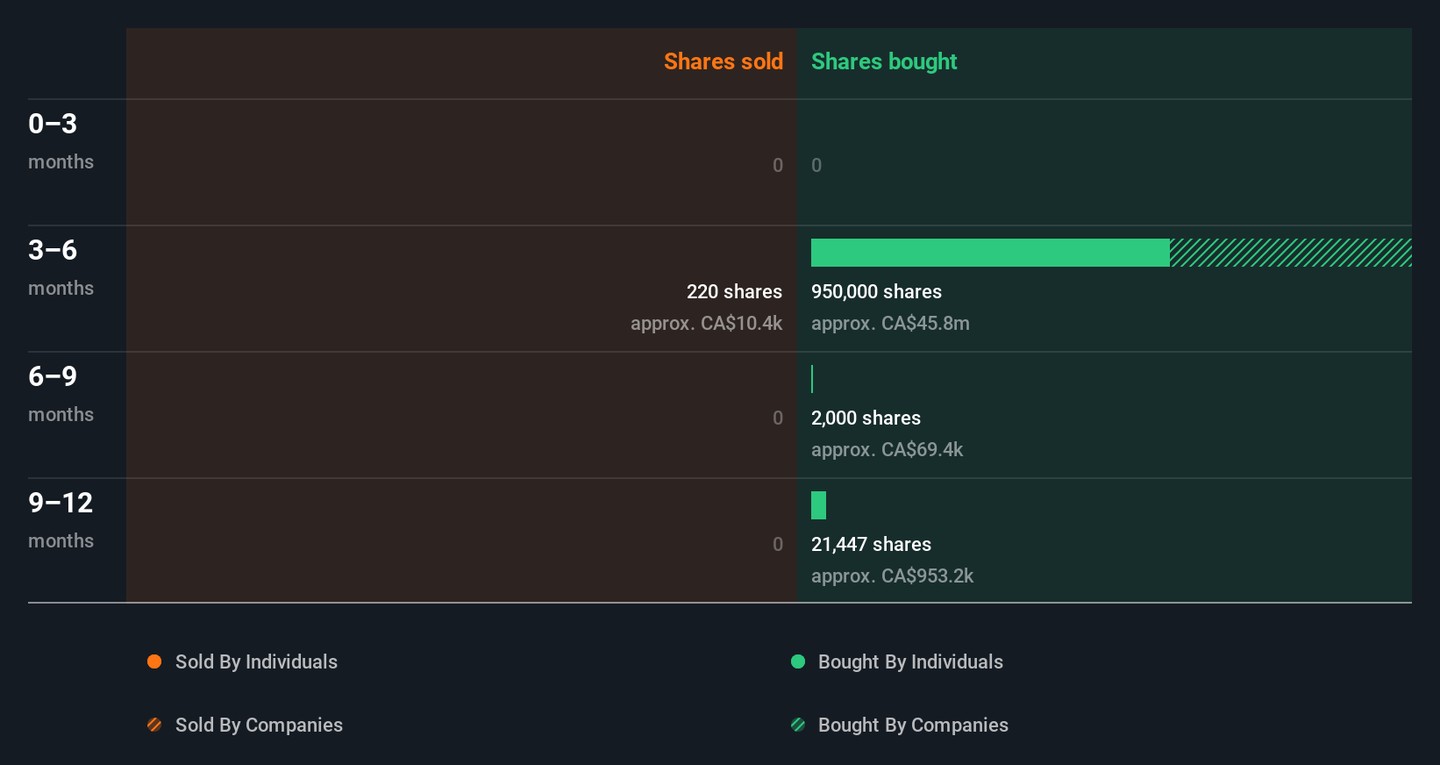The height and width of the screenshot is (765, 1440).
Task: Click the hatched green Bought By Companies icon
Action: click(798, 725)
